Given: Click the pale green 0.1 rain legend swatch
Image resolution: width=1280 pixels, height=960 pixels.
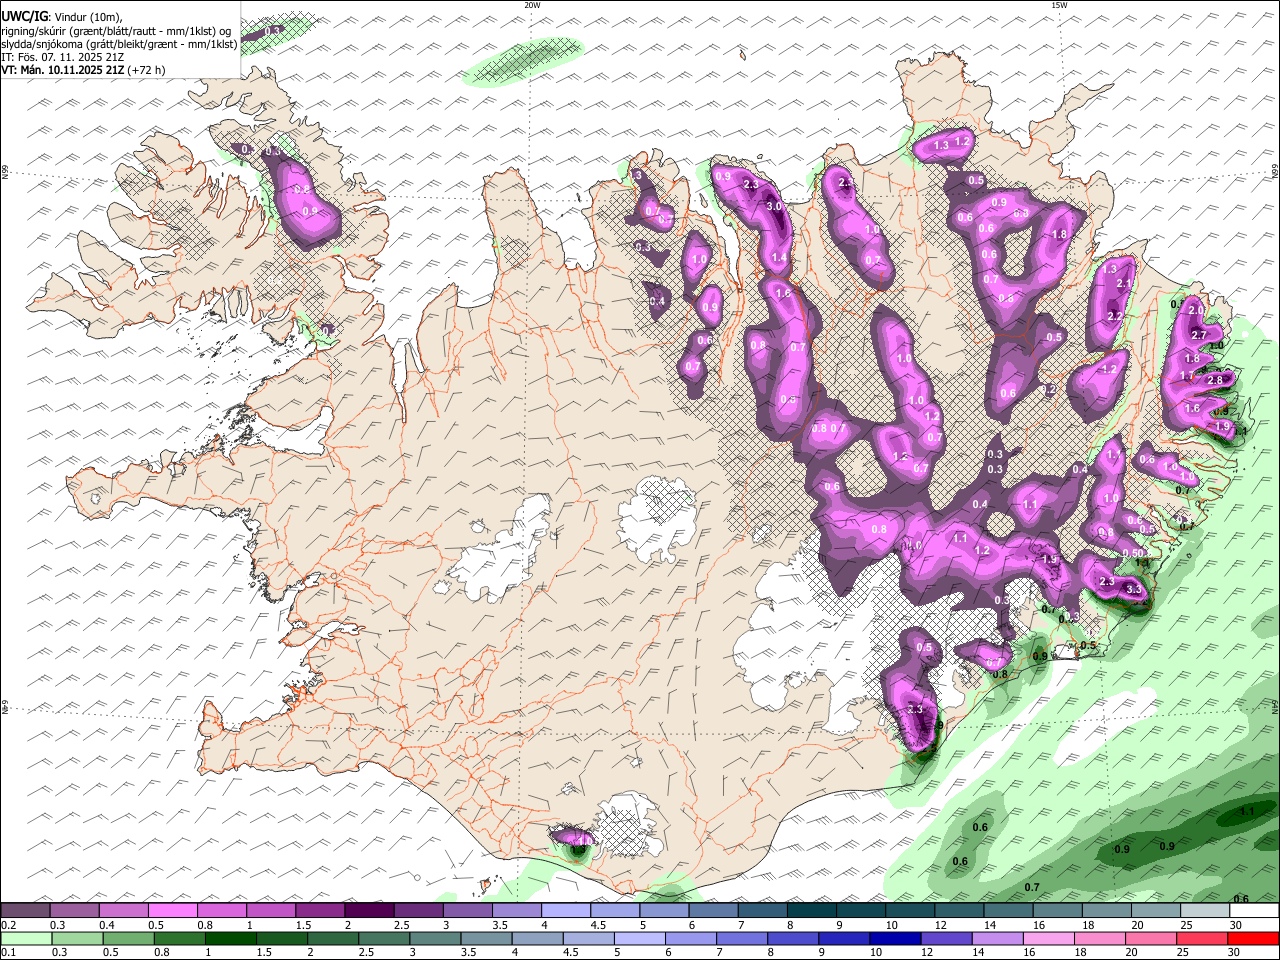Looking at the screenshot, I should pos(25,939).
